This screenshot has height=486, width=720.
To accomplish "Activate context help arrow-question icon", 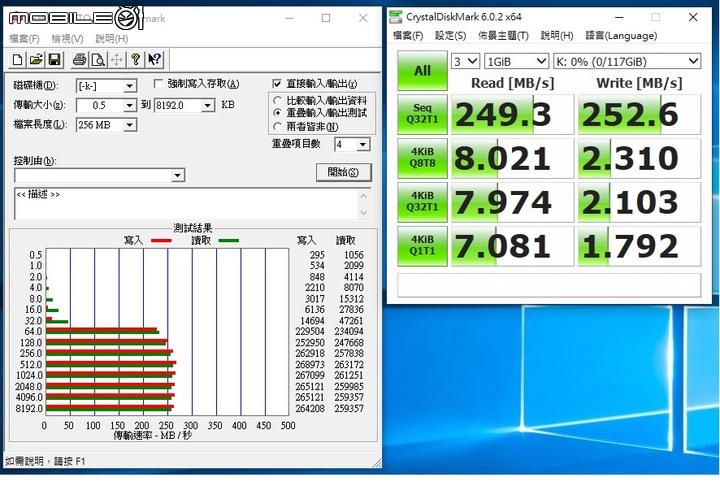I will 154,60.
